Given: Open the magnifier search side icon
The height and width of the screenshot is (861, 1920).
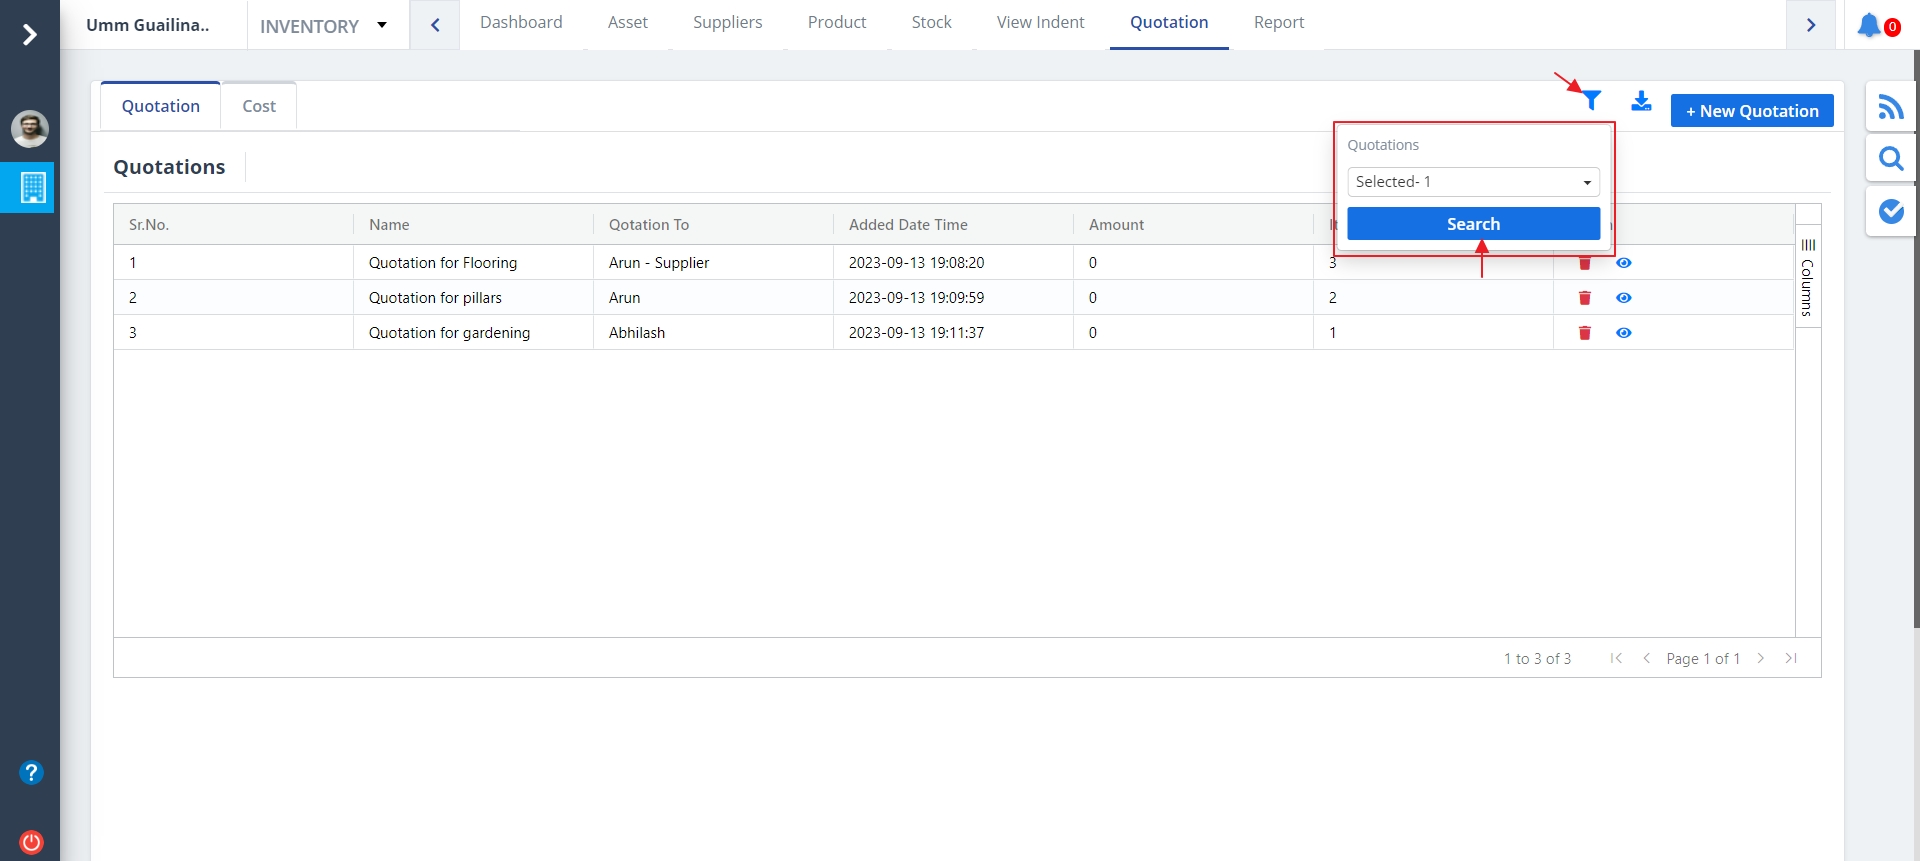Looking at the screenshot, I should click(x=1890, y=159).
